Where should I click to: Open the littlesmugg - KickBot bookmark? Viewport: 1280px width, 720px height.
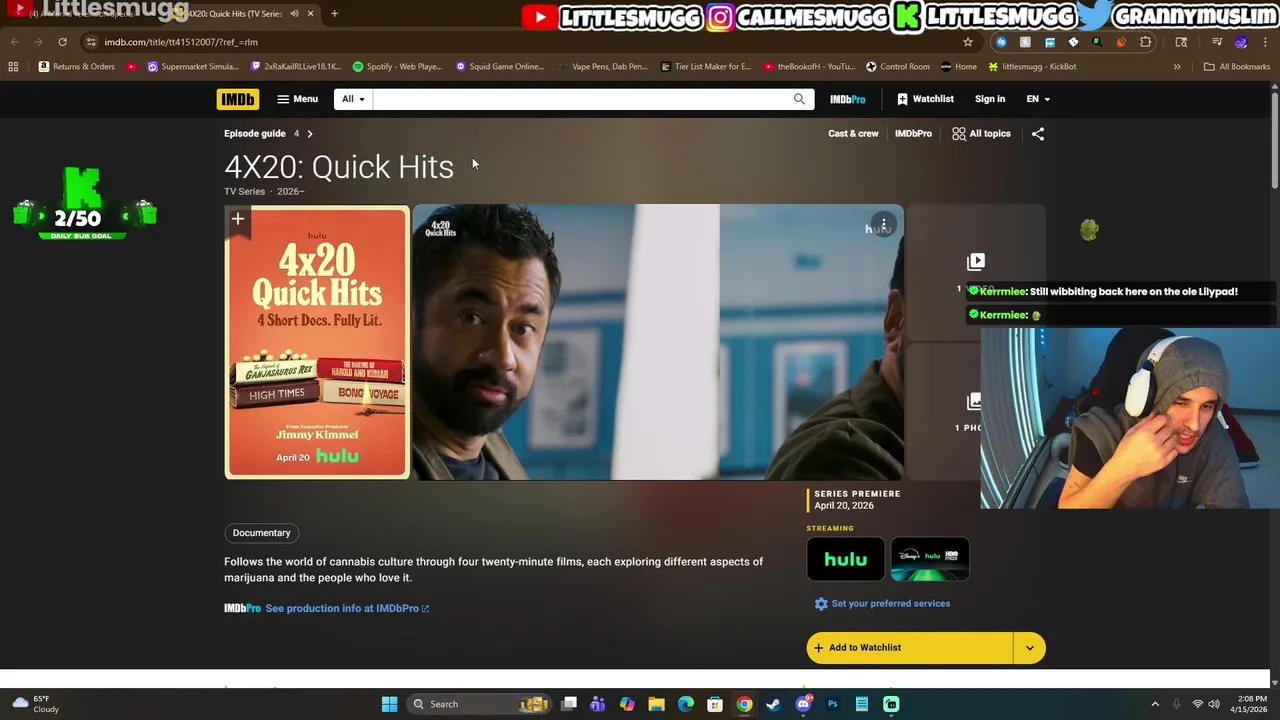point(1032,66)
